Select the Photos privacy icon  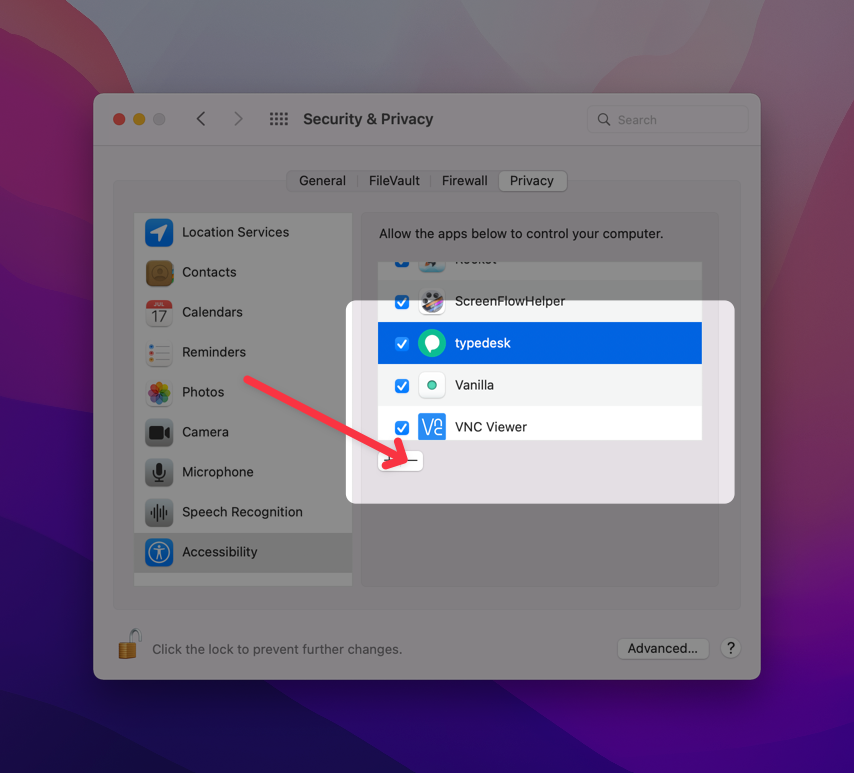(x=160, y=392)
